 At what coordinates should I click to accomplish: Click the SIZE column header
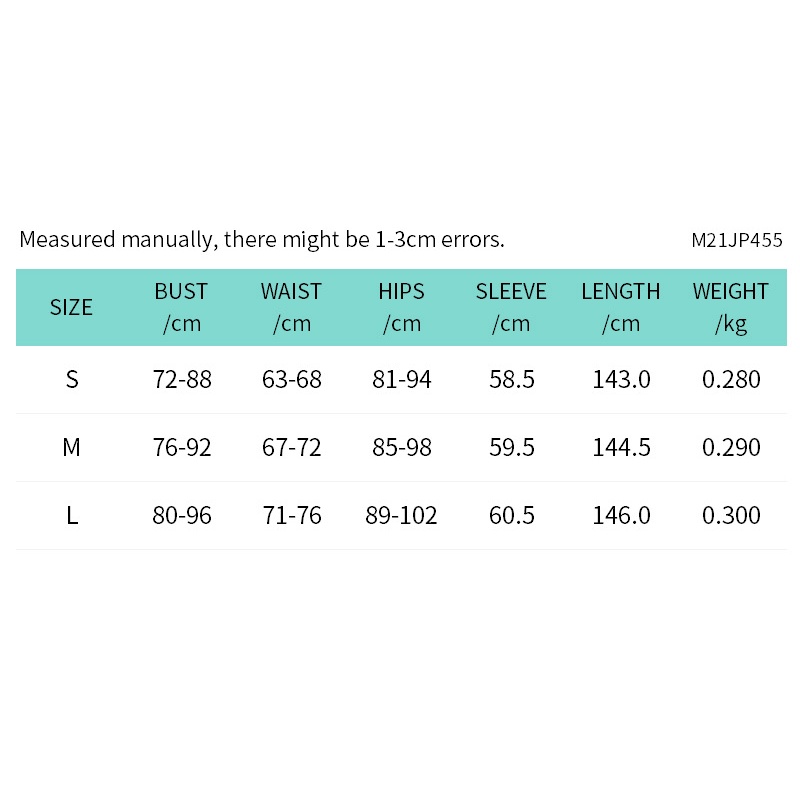tap(71, 307)
